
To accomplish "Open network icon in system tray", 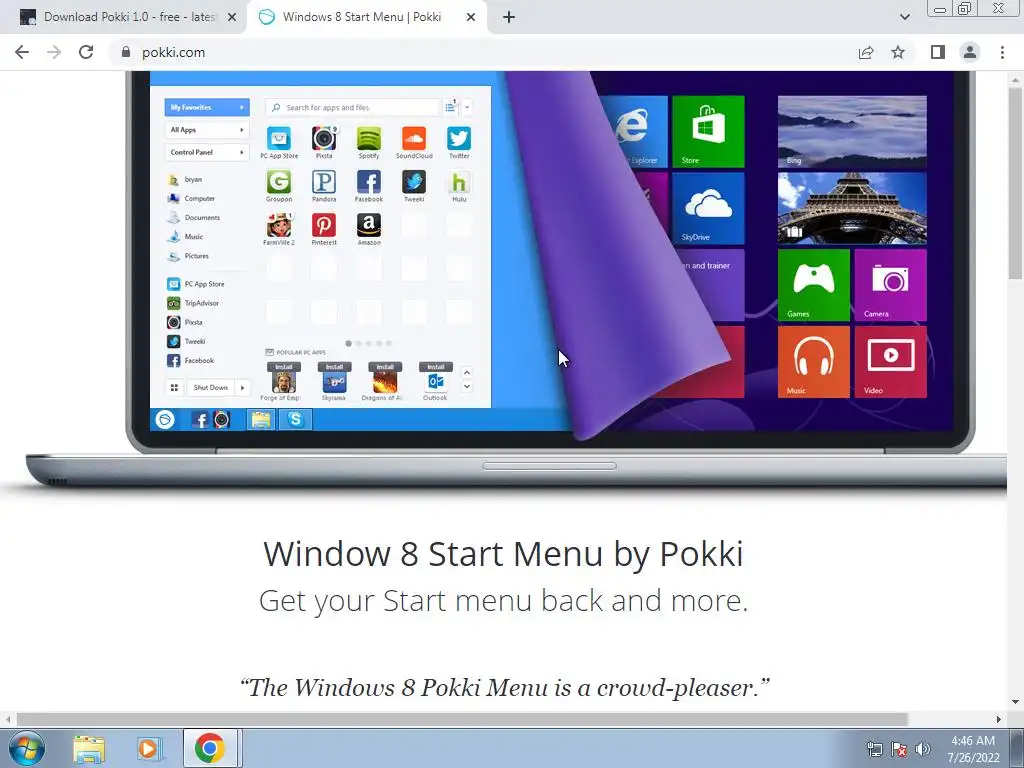I will (874, 749).
